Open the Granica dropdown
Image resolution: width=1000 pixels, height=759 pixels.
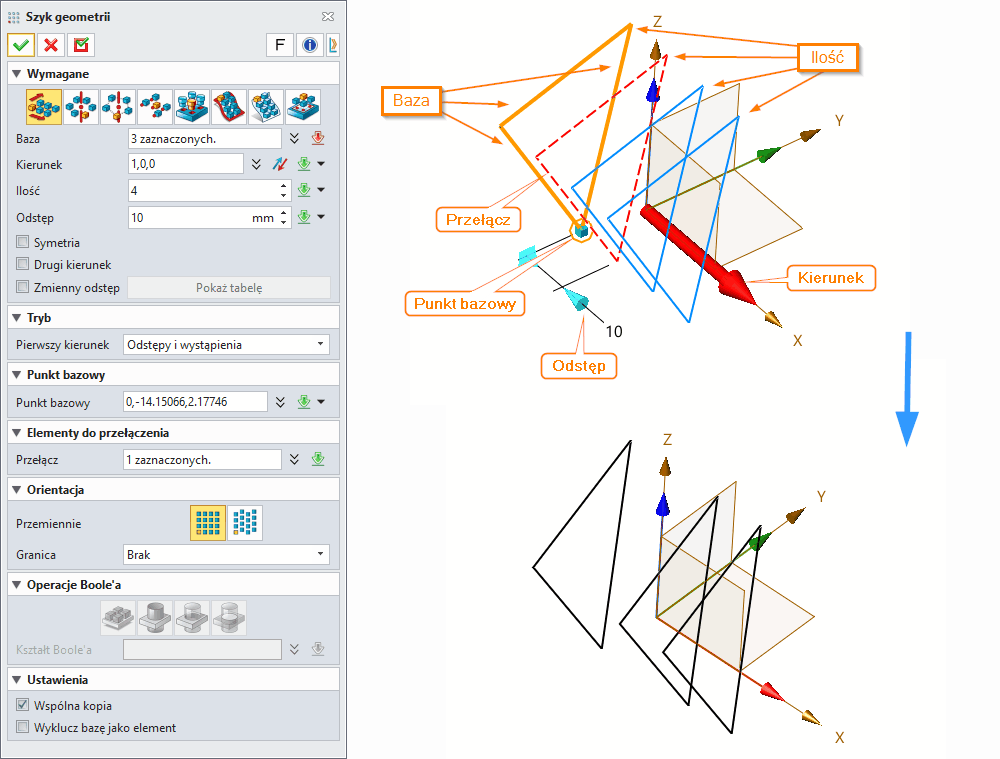[x=226, y=554]
